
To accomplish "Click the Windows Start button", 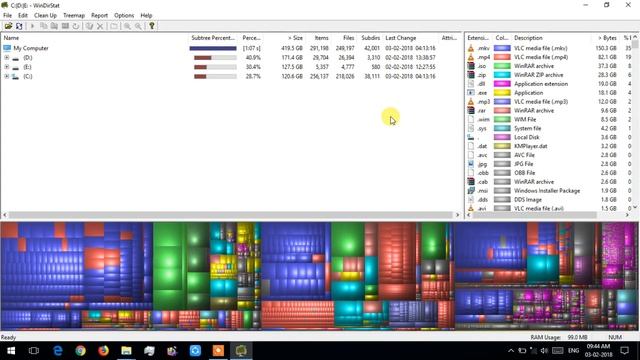I will click(11, 351).
